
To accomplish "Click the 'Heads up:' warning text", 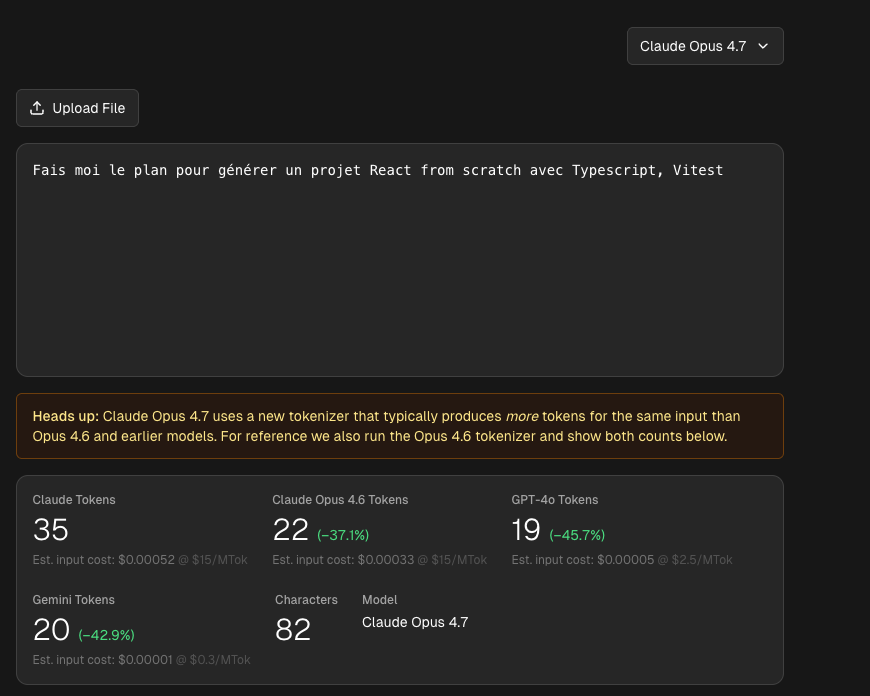I will (65, 416).
